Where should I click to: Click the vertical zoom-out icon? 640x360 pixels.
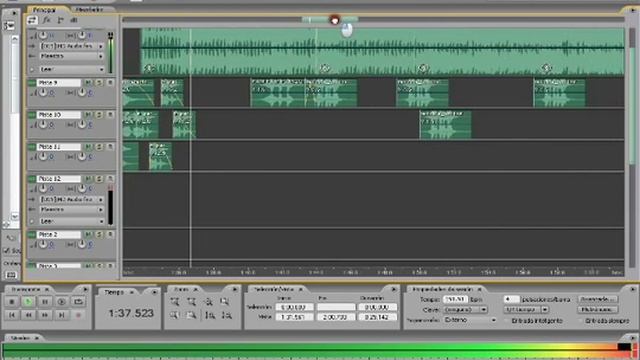click(x=227, y=315)
